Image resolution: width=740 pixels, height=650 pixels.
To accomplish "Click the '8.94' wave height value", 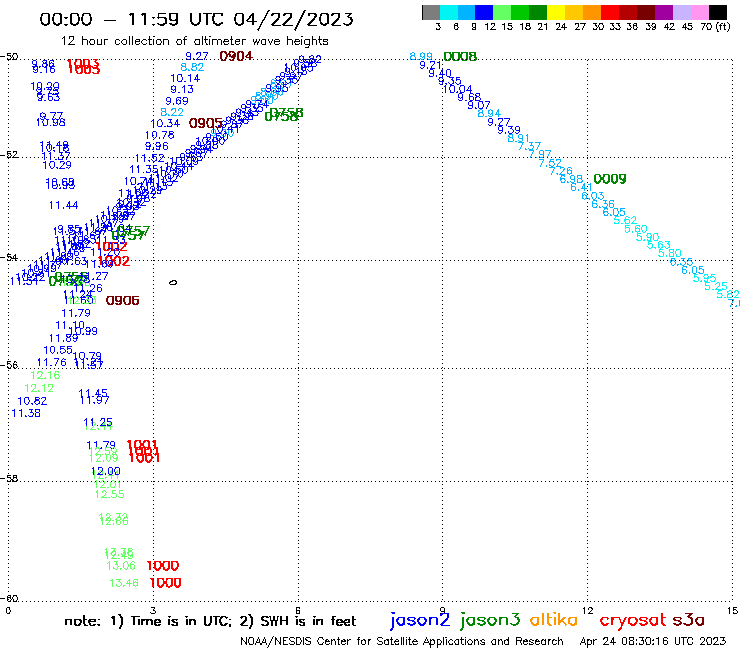I will coord(489,113).
